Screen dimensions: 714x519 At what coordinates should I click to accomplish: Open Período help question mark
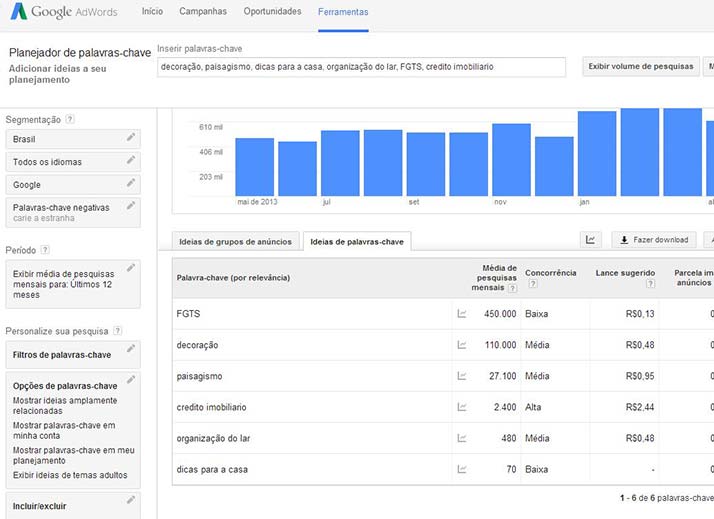[x=45, y=249]
